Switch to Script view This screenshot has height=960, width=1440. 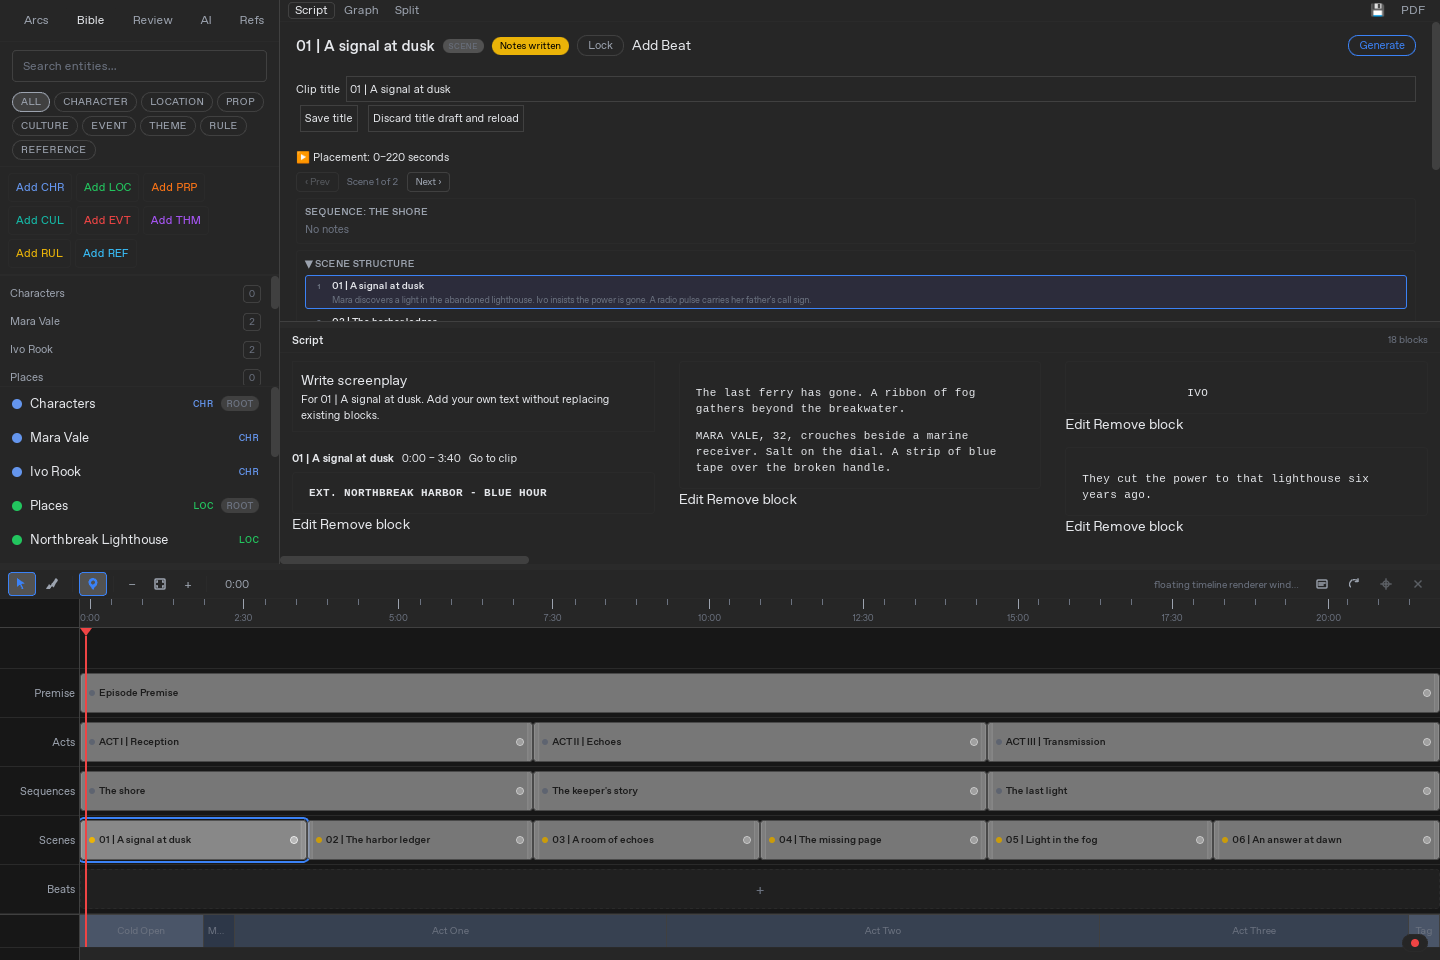point(311,10)
